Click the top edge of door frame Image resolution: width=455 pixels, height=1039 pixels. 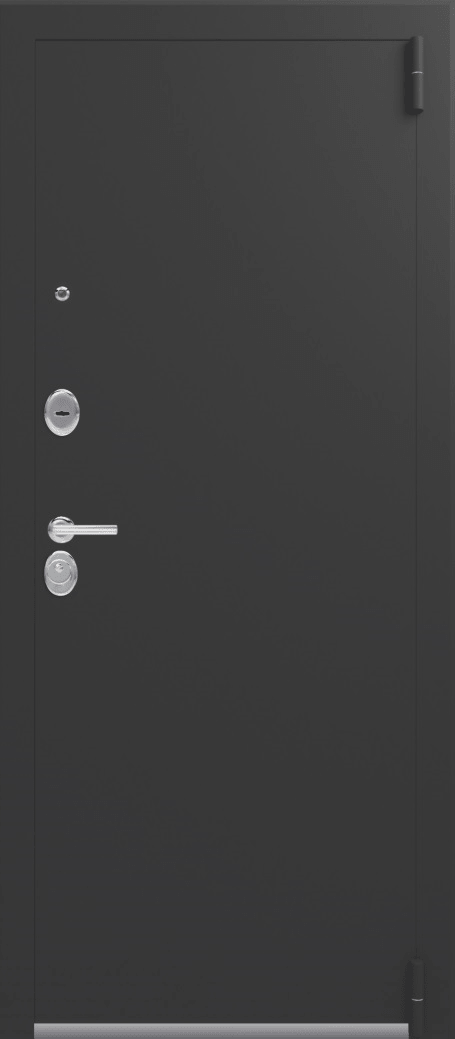pyautogui.click(x=227, y=20)
